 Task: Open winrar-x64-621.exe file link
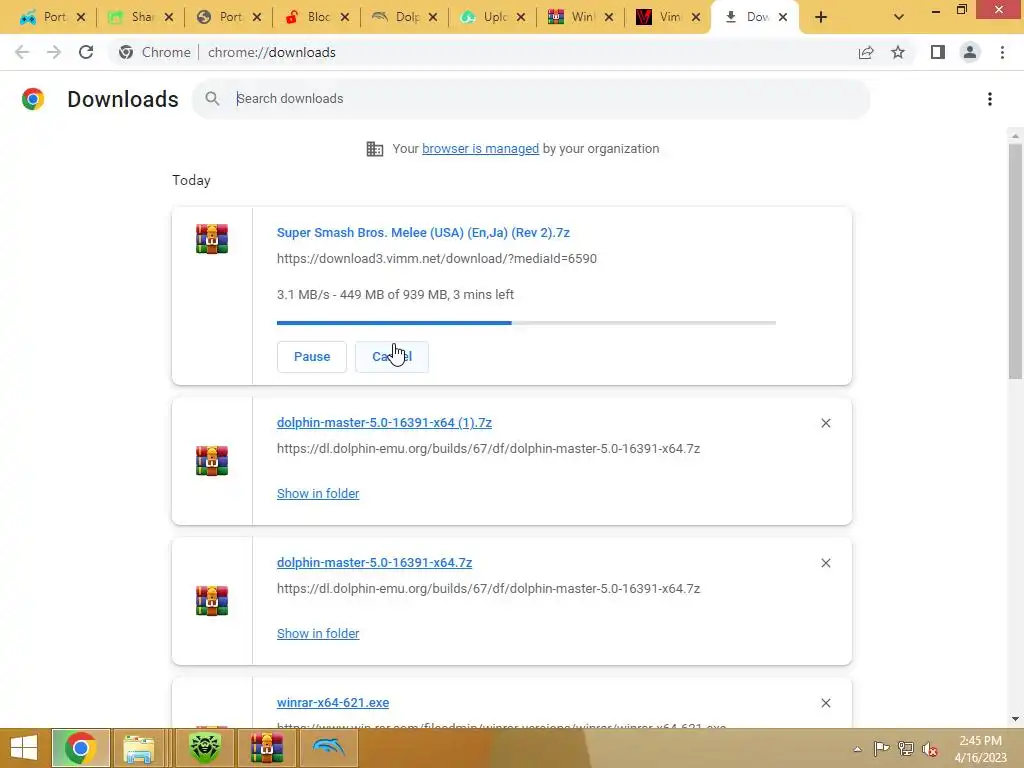pyautogui.click(x=333, y=703)
